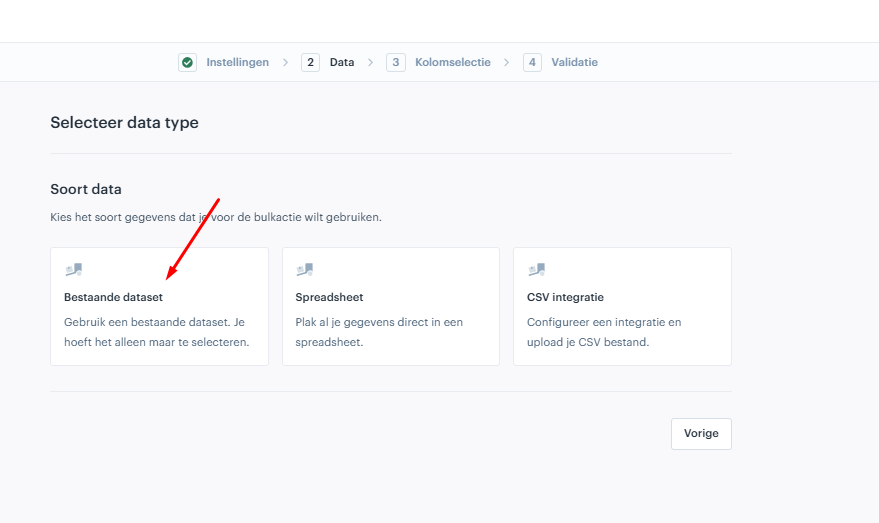This screenshot has width=879, height=523.
Task: Choose the Bestaande dataset title
Action: [113, 297]
